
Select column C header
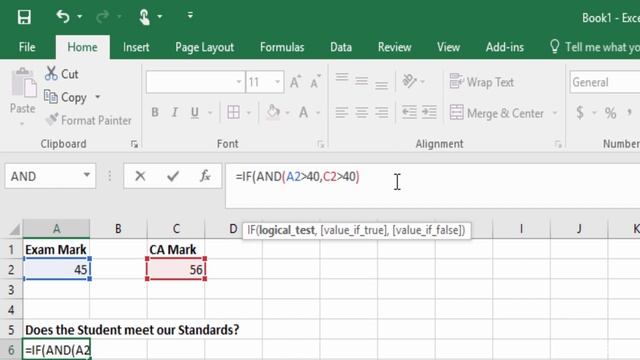[176, 229]
